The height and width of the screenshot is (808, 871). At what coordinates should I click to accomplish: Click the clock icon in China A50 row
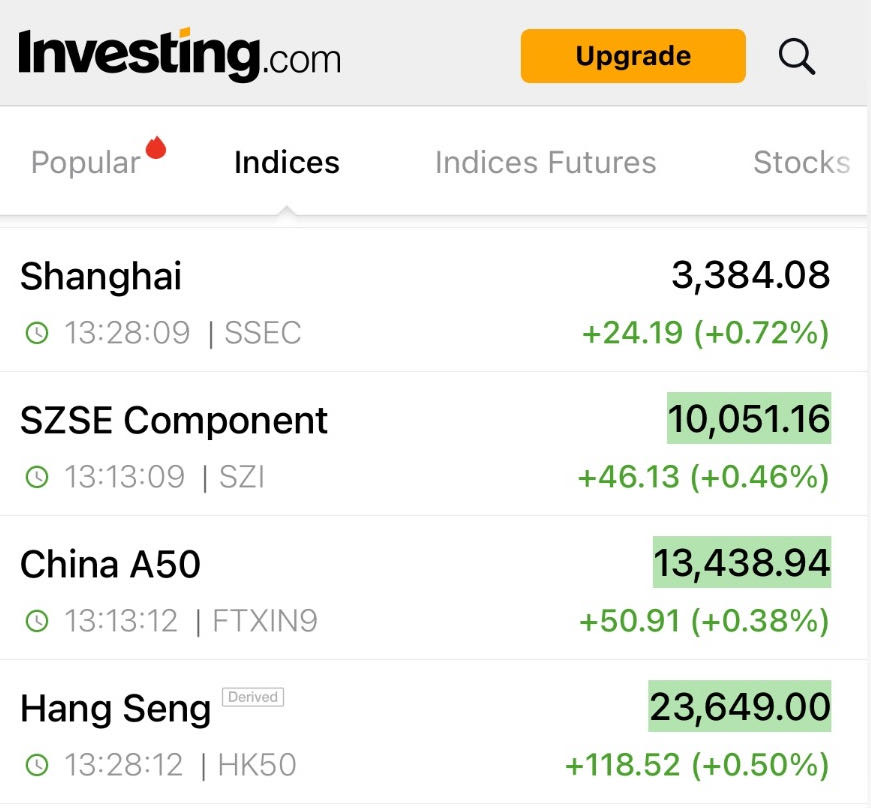pyautogui.click(x=37, y=621)
